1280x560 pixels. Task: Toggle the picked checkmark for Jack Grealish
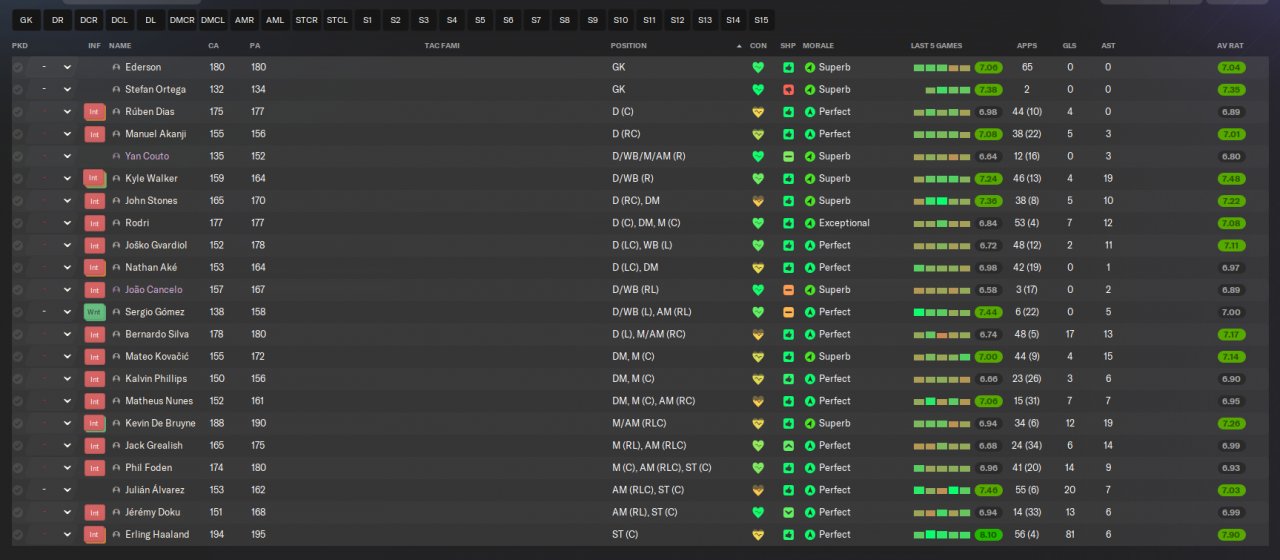tap(17, 446)
